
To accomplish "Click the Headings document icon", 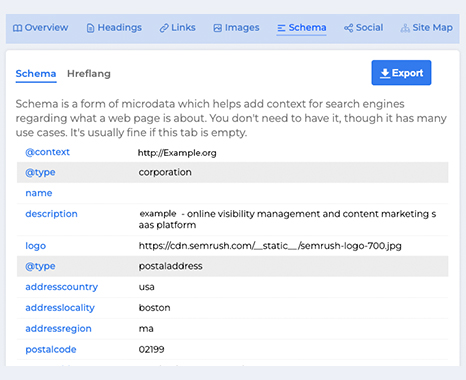I will pyautogui.click(x=90, y=28).
